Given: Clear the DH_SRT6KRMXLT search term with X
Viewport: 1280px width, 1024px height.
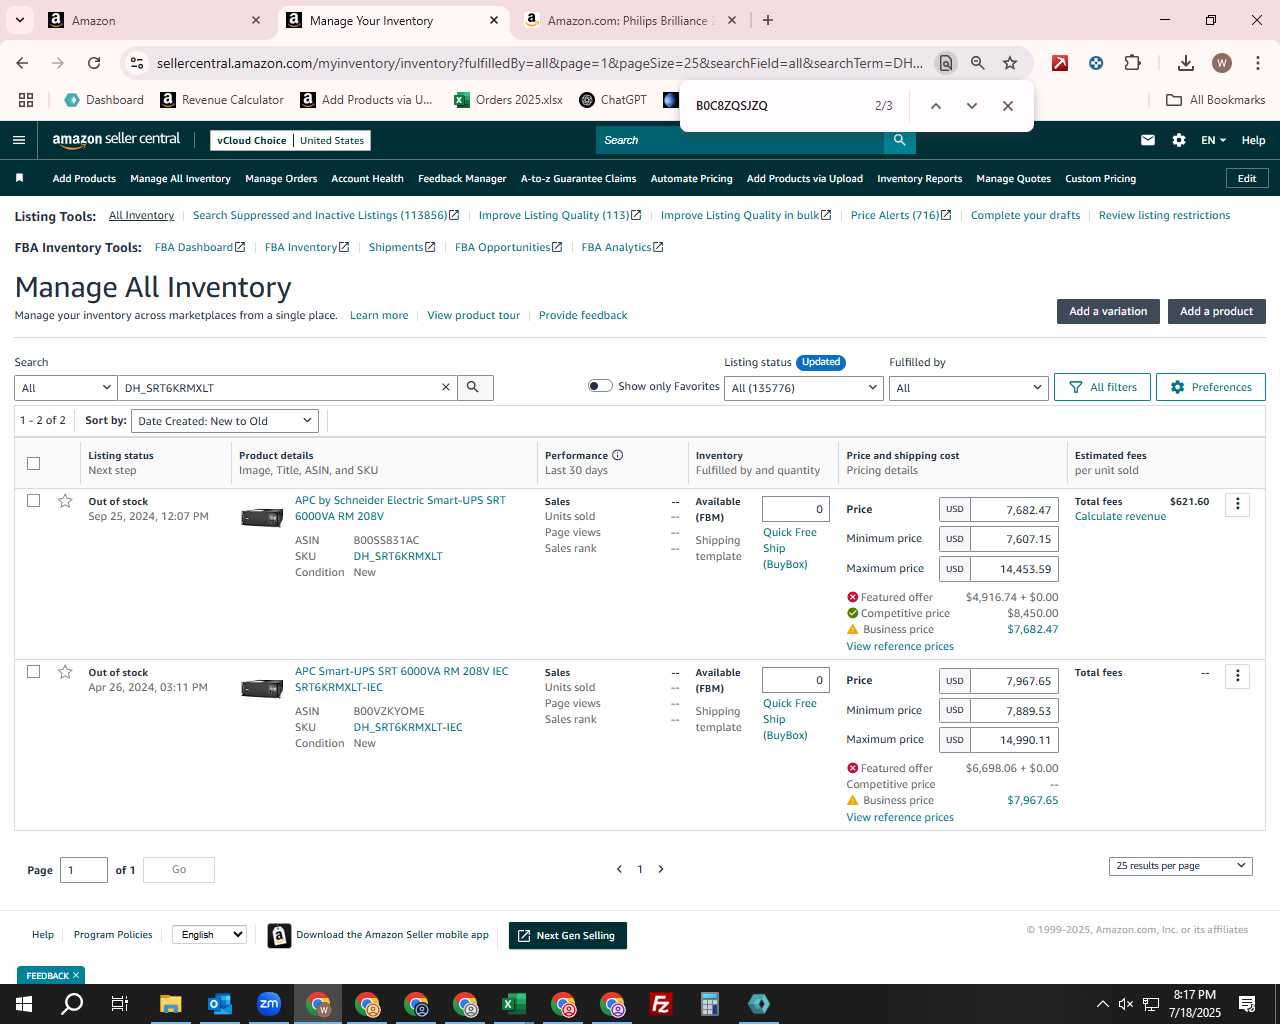Looking at the screenshot, I should [x=446, y=387].
